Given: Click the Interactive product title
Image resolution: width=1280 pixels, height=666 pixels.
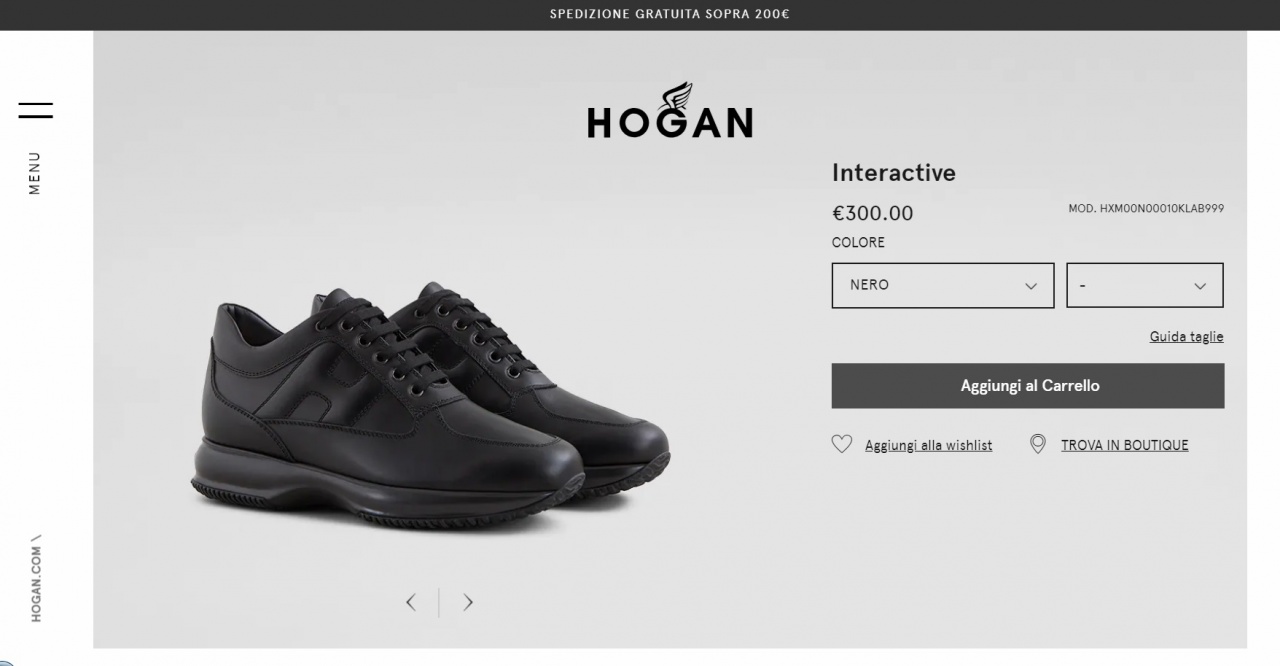Looking at the screenshot, I should tap(893, 173).
